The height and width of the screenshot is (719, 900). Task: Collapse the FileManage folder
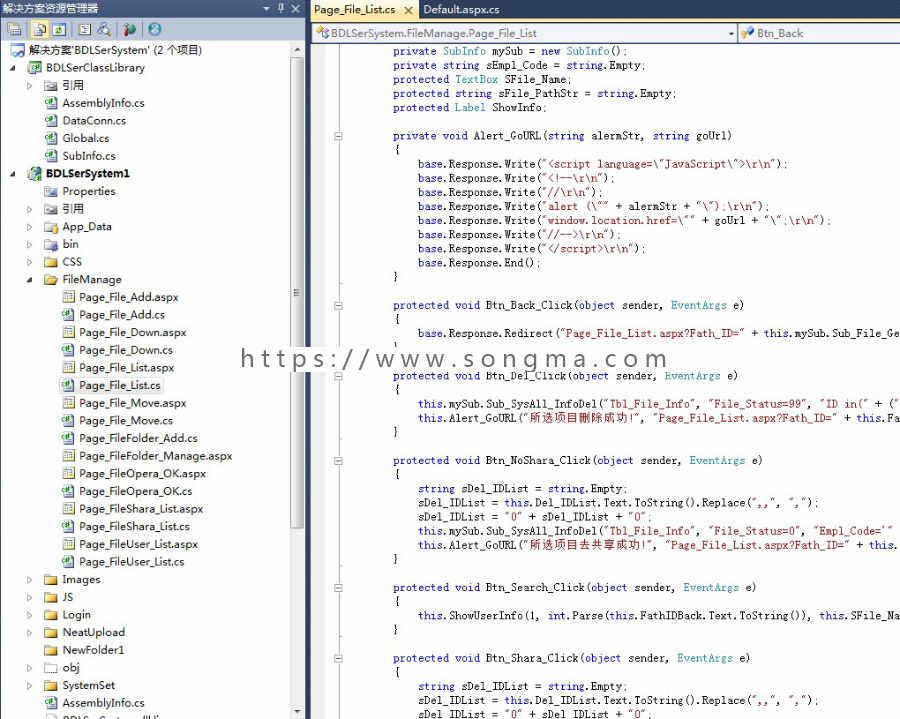(29, 280)
